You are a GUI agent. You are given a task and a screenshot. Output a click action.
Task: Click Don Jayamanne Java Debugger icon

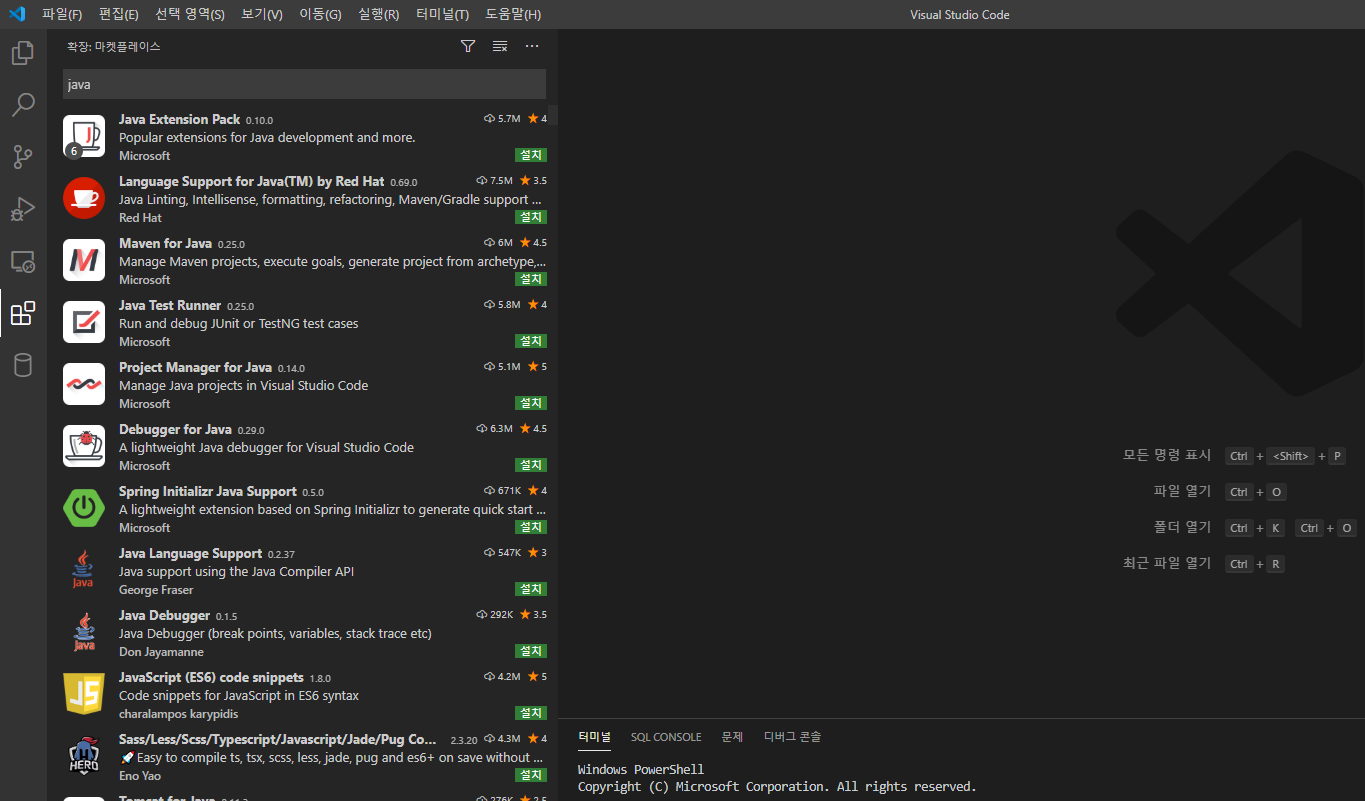pyautogui.click(x=84, y=632)
